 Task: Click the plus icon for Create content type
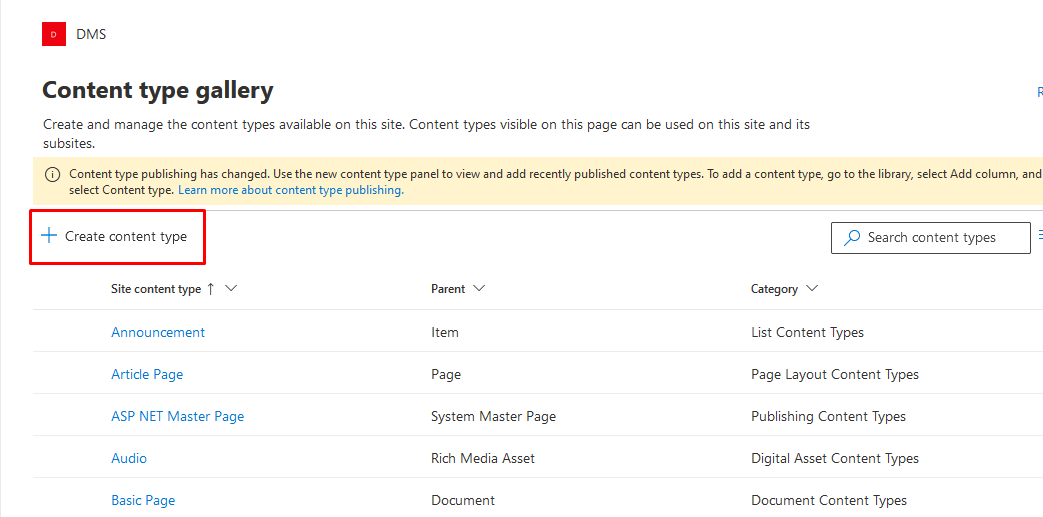point(49,236)
